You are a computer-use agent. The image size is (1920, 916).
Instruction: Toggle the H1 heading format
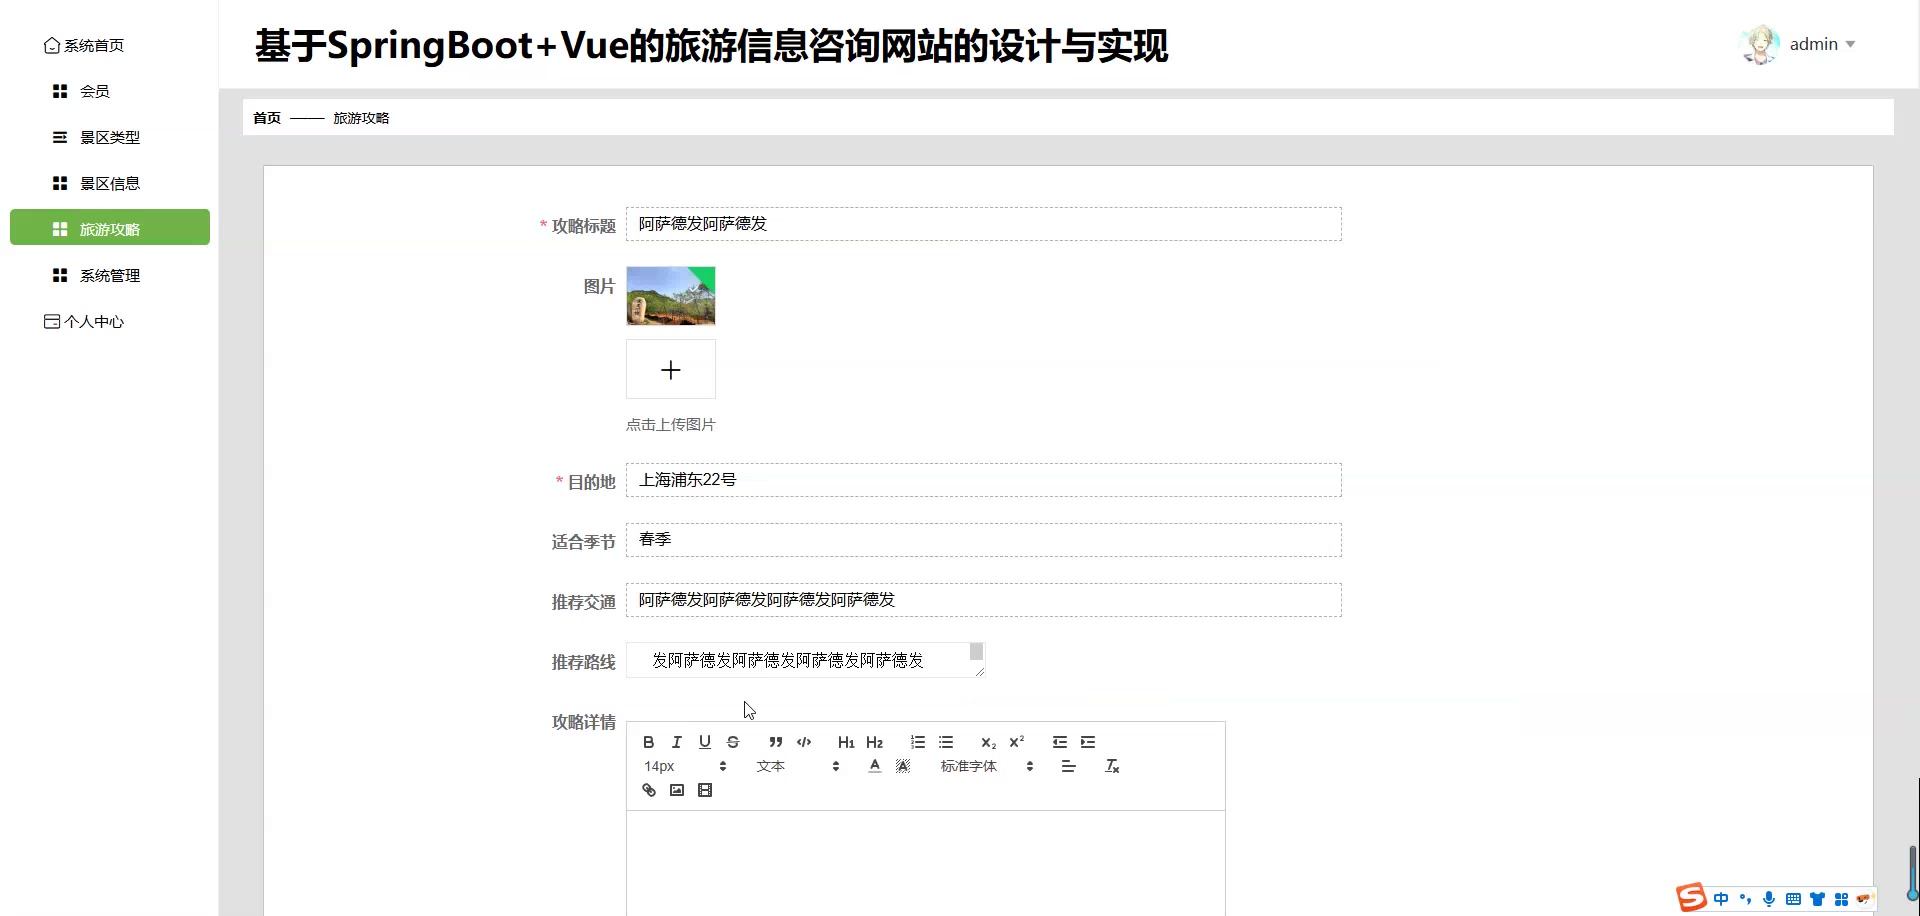coord(846,741)
